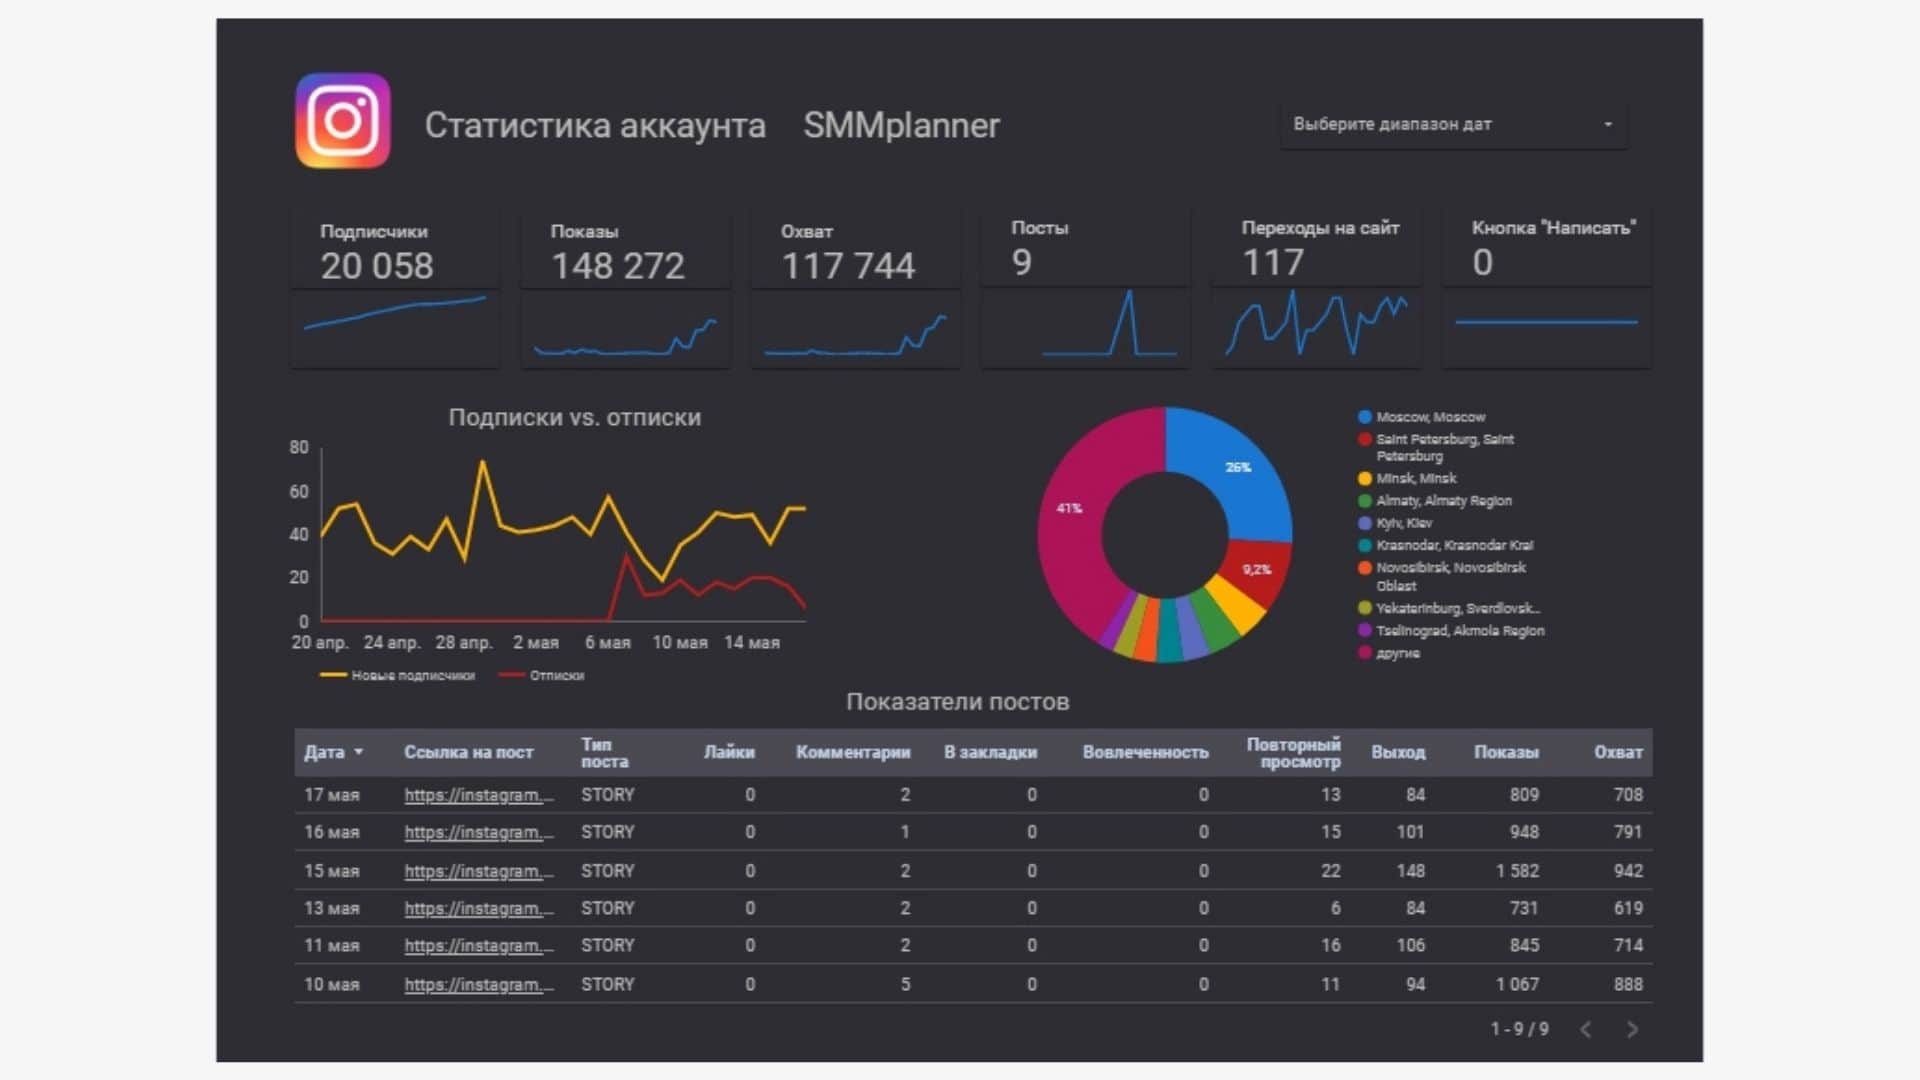The height and width of the screenshot is (1080, 1920).
Task: Click the Подписчики scorecard sparkline
Action: (x=395, y=313)
